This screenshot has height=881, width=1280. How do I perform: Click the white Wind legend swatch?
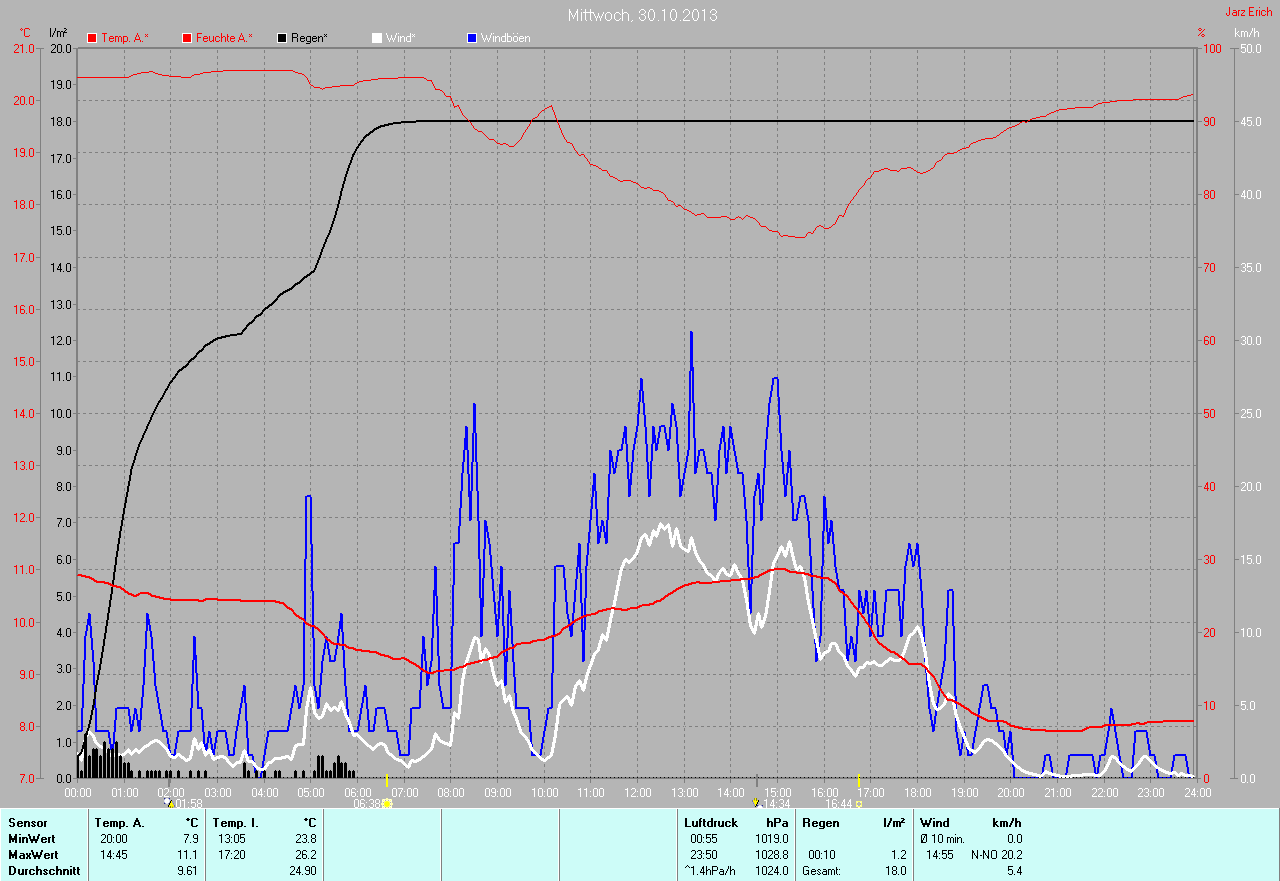[x=377, y=38]
